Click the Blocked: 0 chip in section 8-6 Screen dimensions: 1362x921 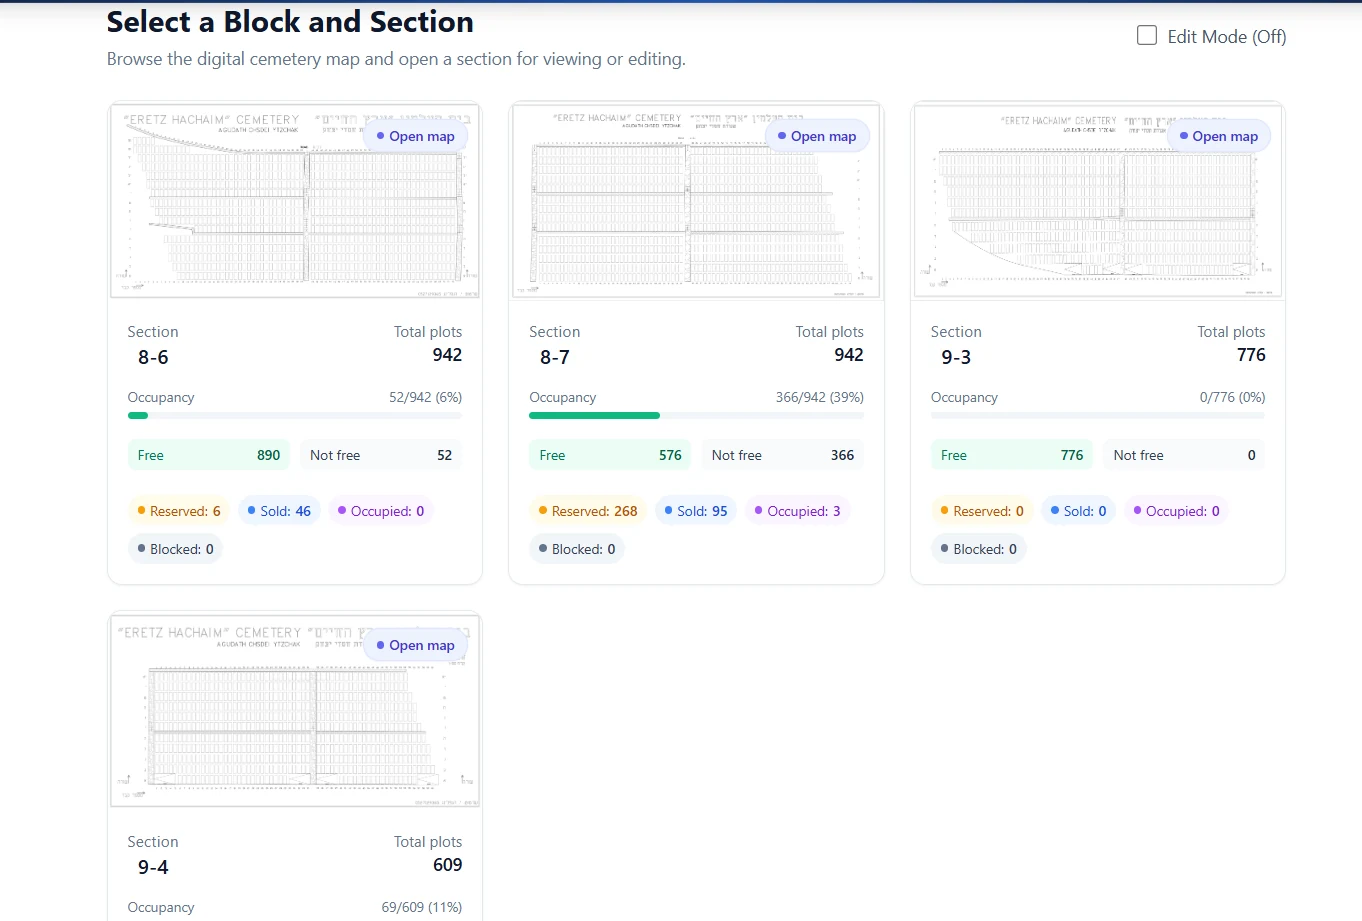click(x=175, y=549)
